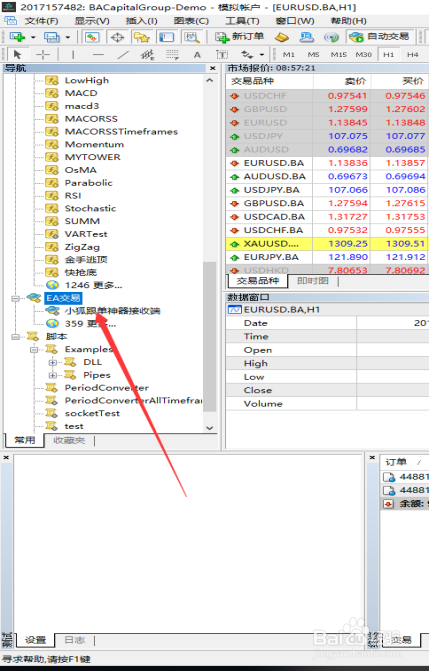This screenshot has height=671, width=430.
Task: Click the signals green globe toolbar icon
Action: click(331, 37)
